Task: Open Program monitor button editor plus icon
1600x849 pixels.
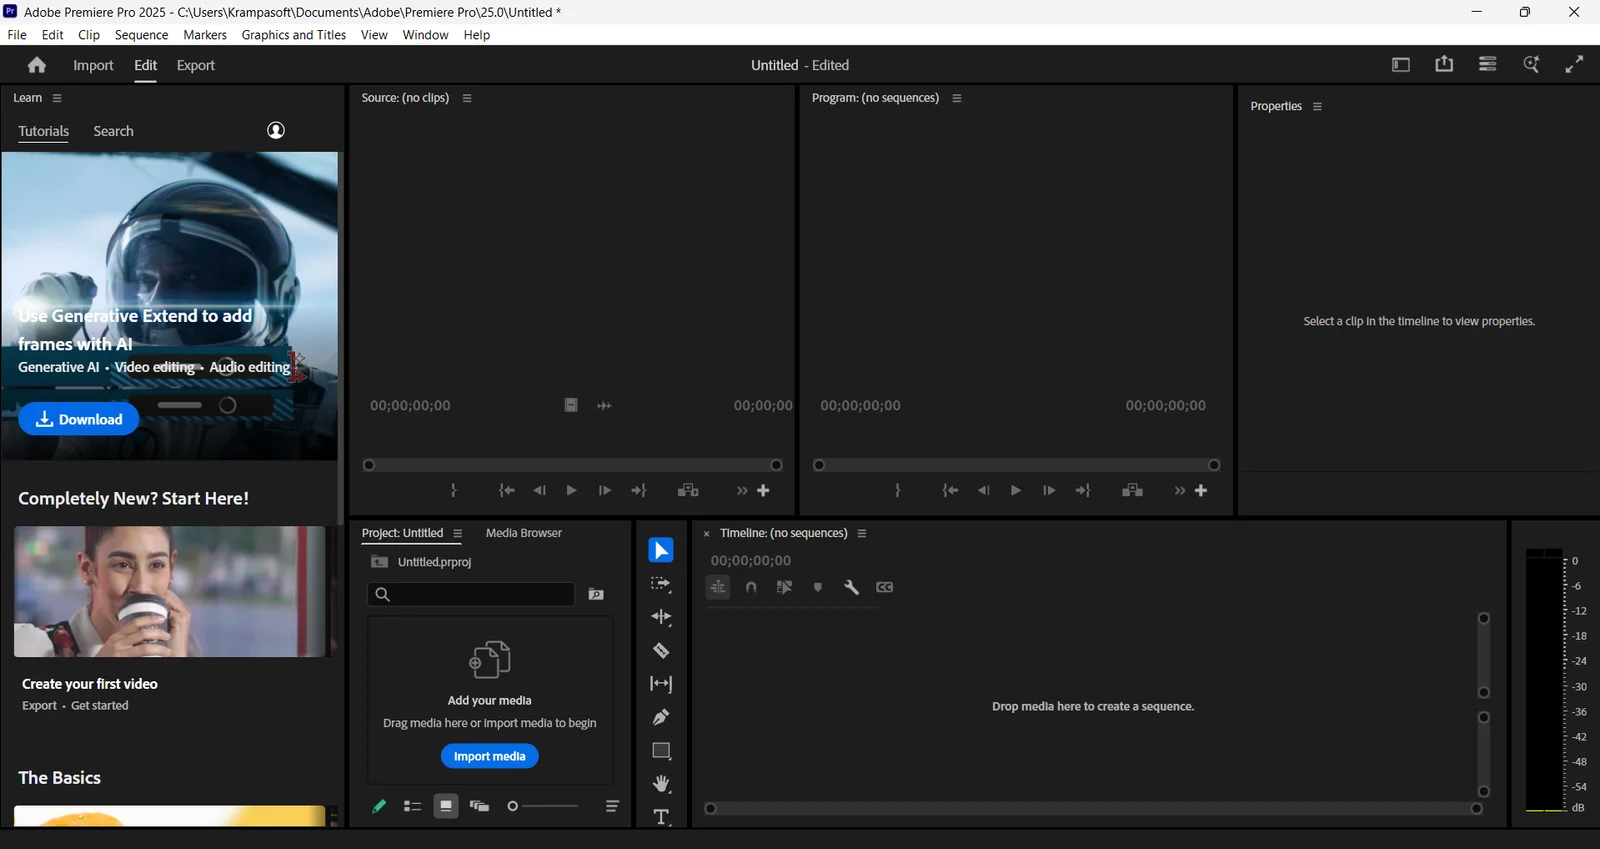Action: click(x=1201, y=491)
